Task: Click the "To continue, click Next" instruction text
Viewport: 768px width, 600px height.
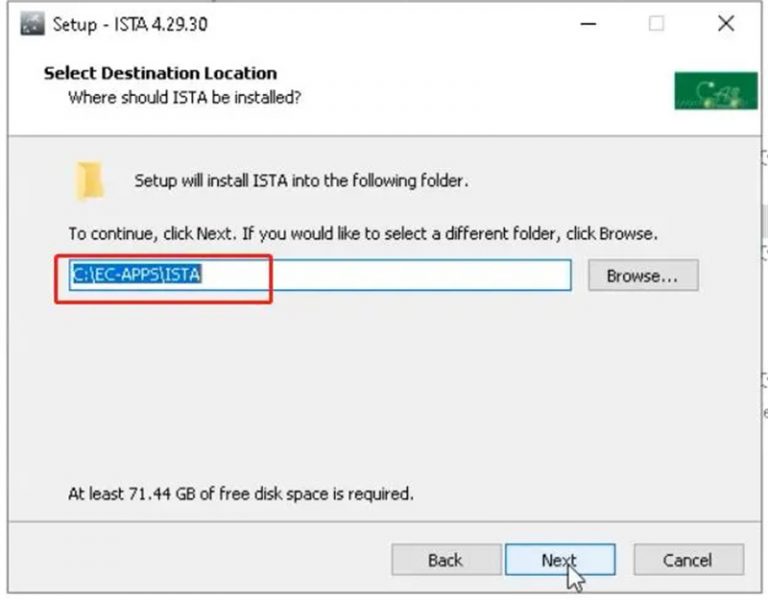Action: point(362,234)
